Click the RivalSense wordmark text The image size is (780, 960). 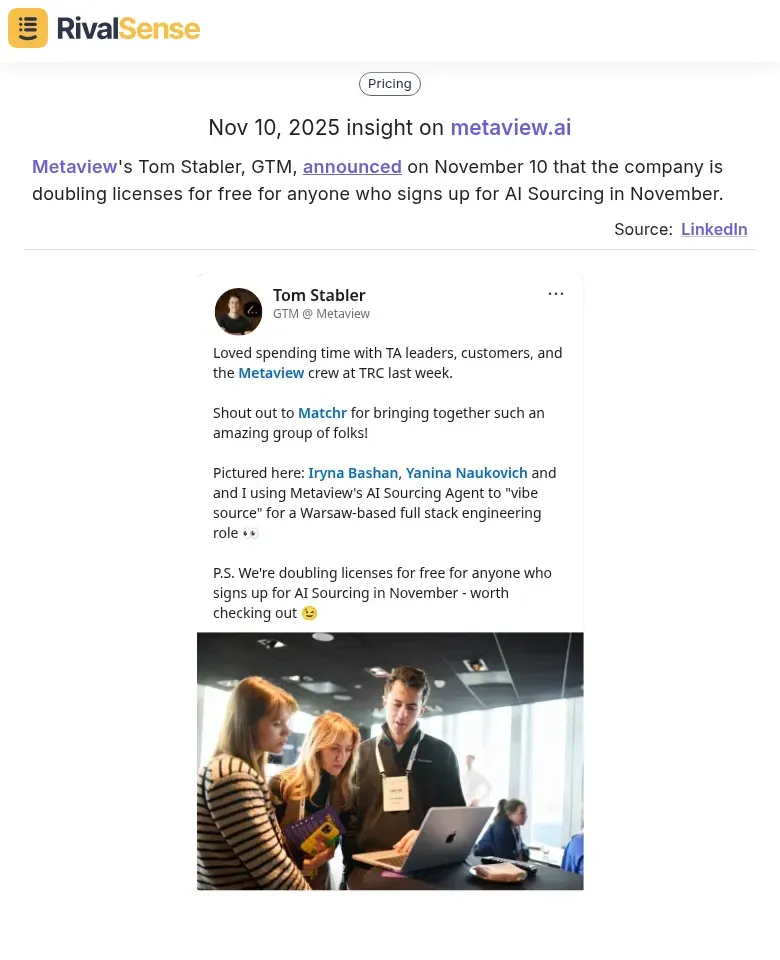point(128,28)
